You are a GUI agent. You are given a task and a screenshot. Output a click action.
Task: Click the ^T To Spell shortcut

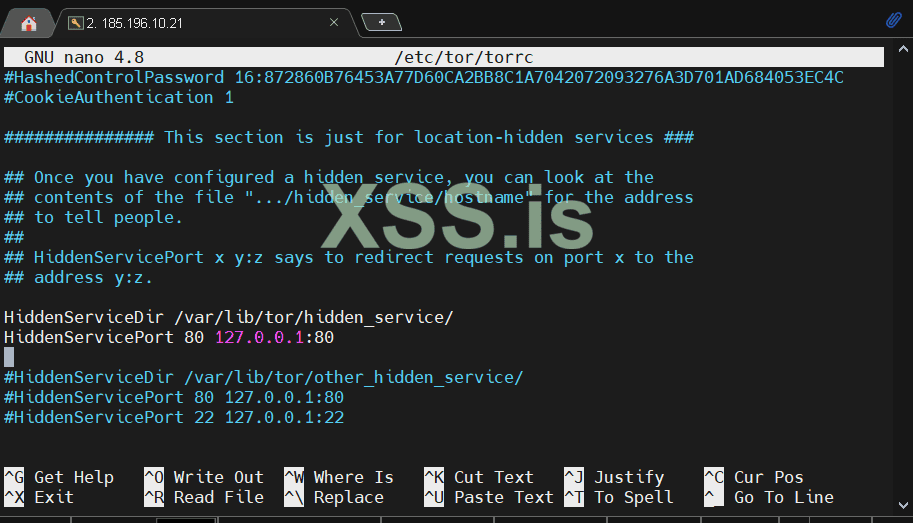pyautogui.click(x=619, y=497)
